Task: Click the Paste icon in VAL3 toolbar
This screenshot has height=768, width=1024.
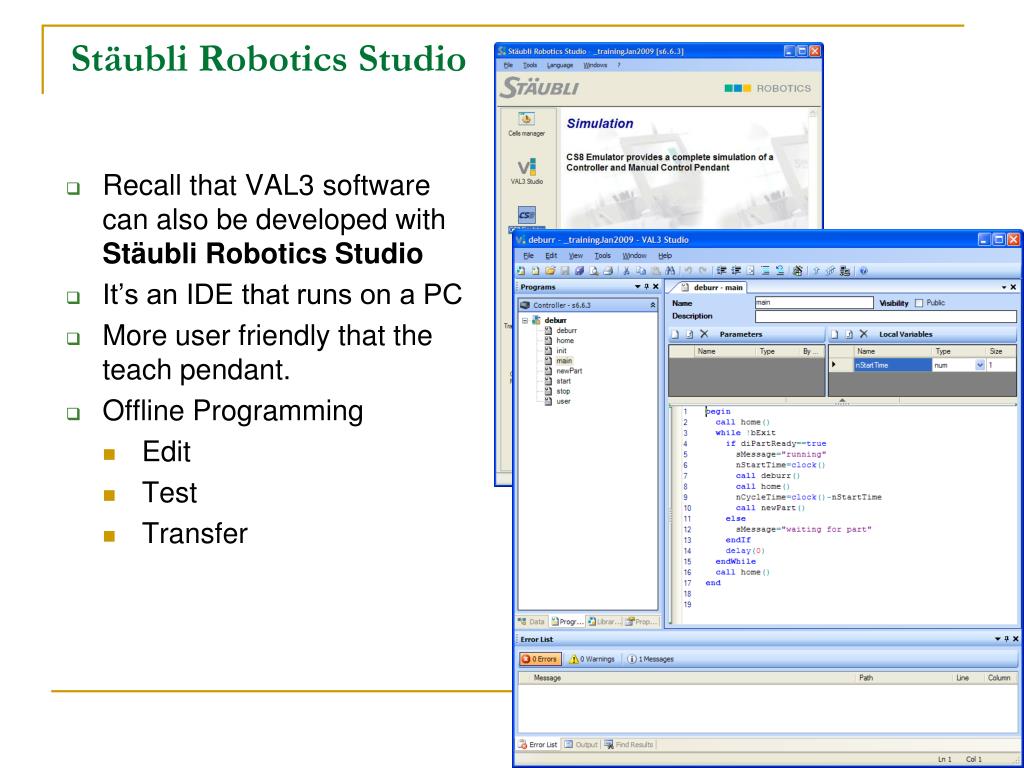Action: (656, 271)
